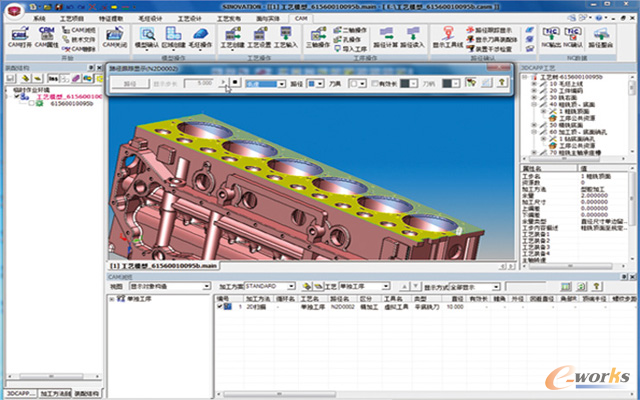The height and width of the screenshot is (400, 640).
Task: Open the 显示对象构造 view dropdown
Action: 205,285
